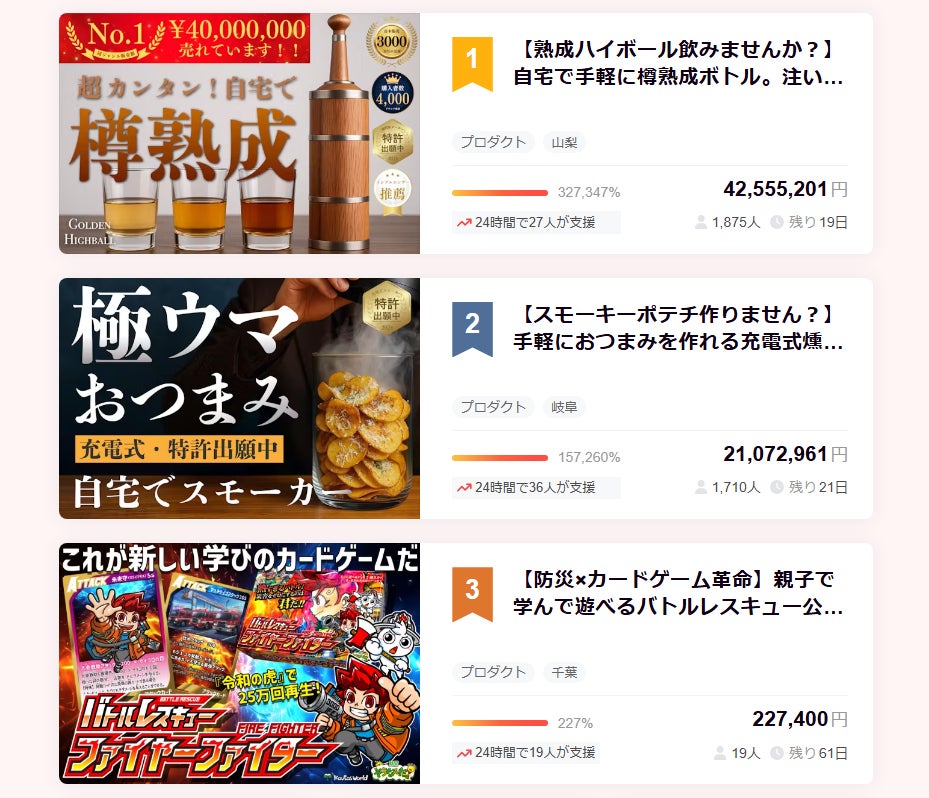Click trending arrow icon by 24時間で36人が支援
929x798 pixels.
(464, 488)
